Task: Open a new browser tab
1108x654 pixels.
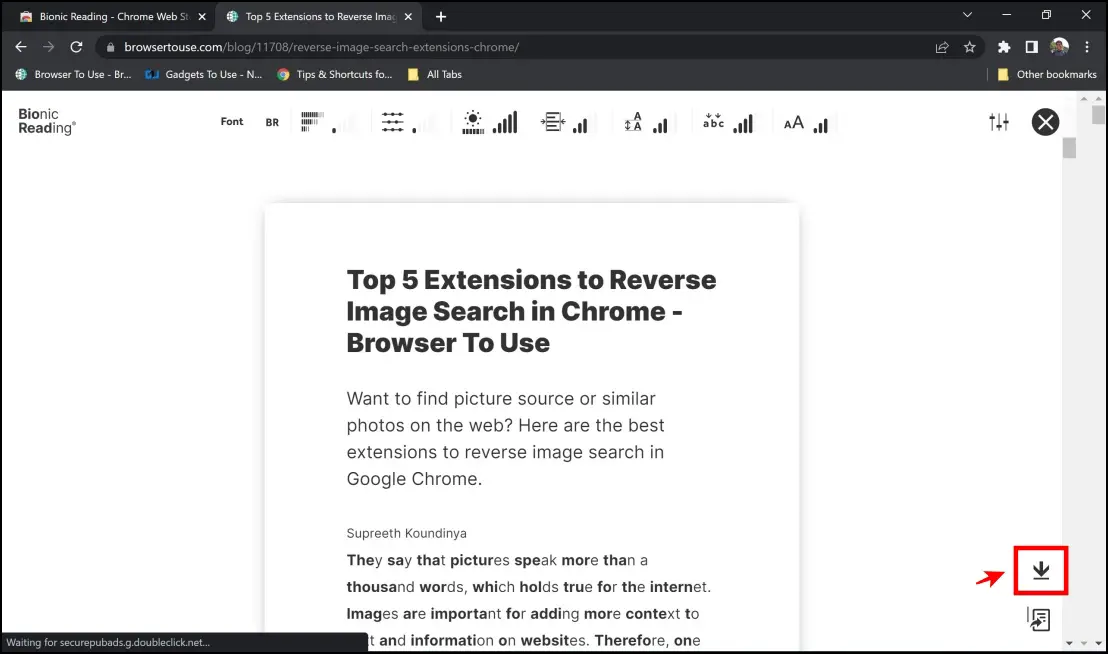Action: click(x=441, y=16)
